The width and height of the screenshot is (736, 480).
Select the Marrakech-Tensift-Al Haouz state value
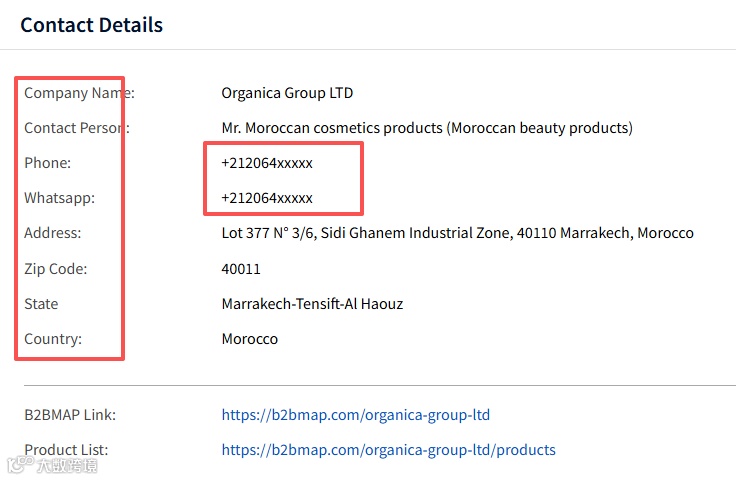coord(312,304)
